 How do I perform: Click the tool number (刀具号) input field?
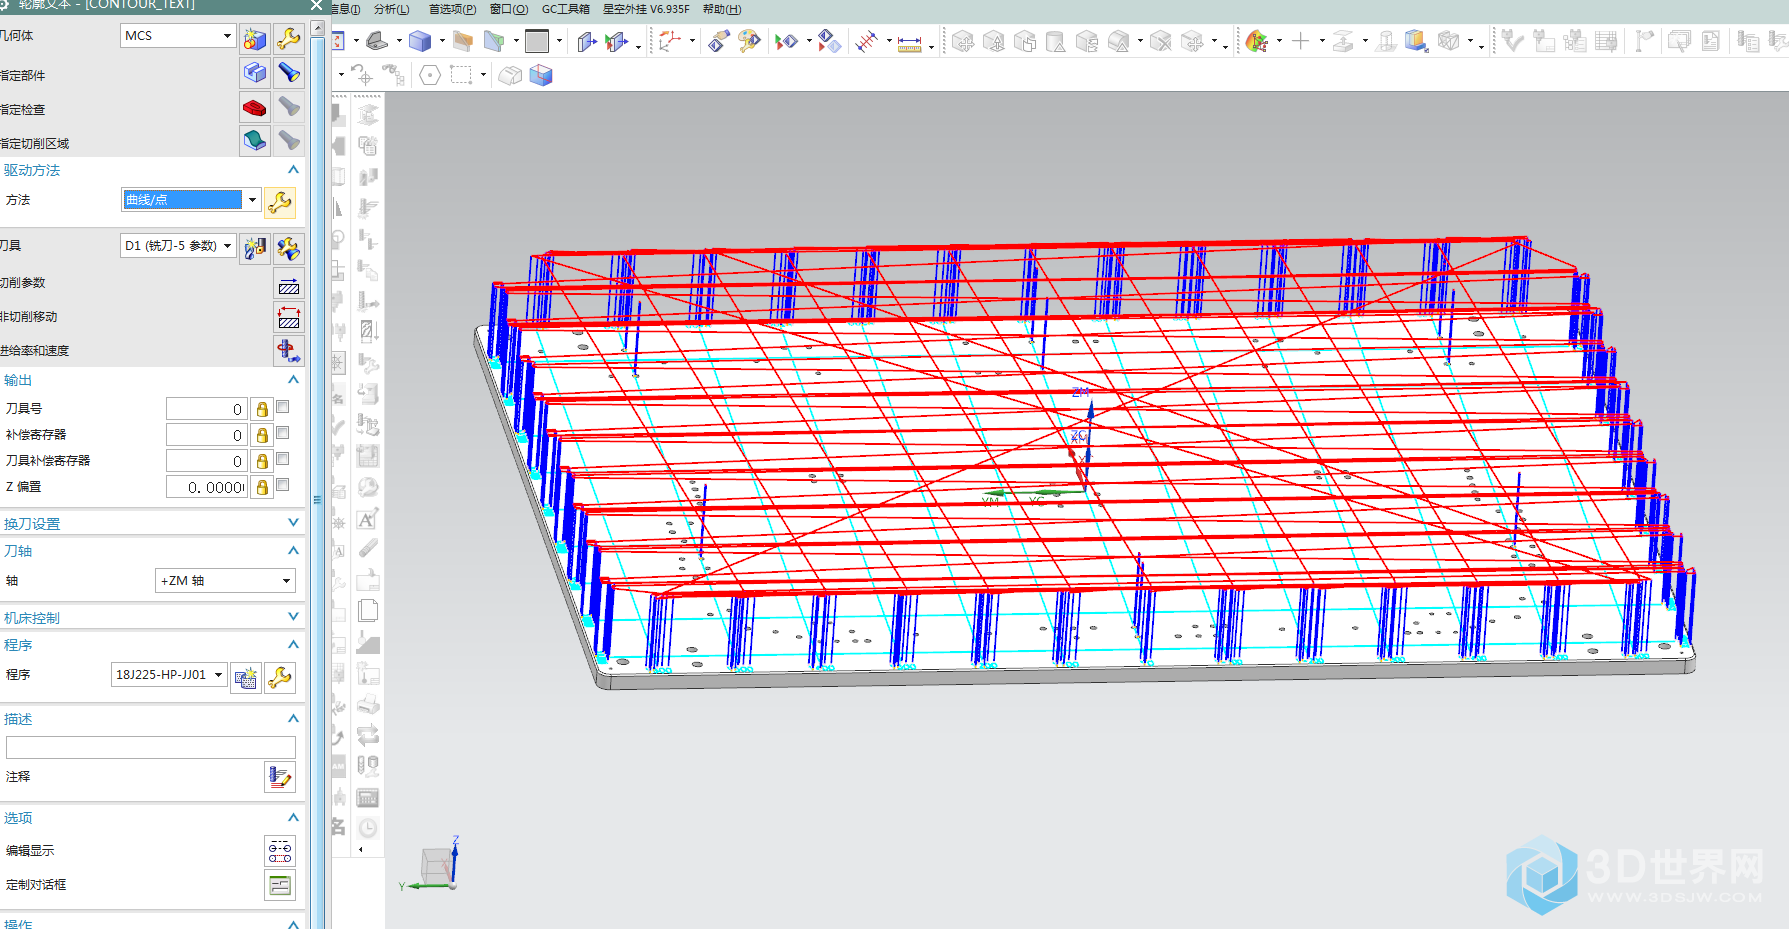point(206,409)
